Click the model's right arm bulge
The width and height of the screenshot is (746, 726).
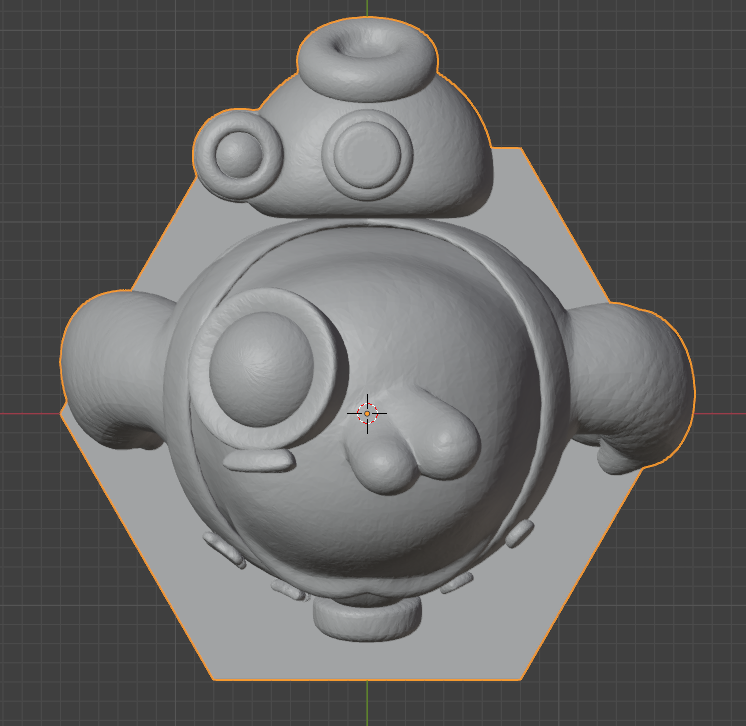click(x=630, y=386)
